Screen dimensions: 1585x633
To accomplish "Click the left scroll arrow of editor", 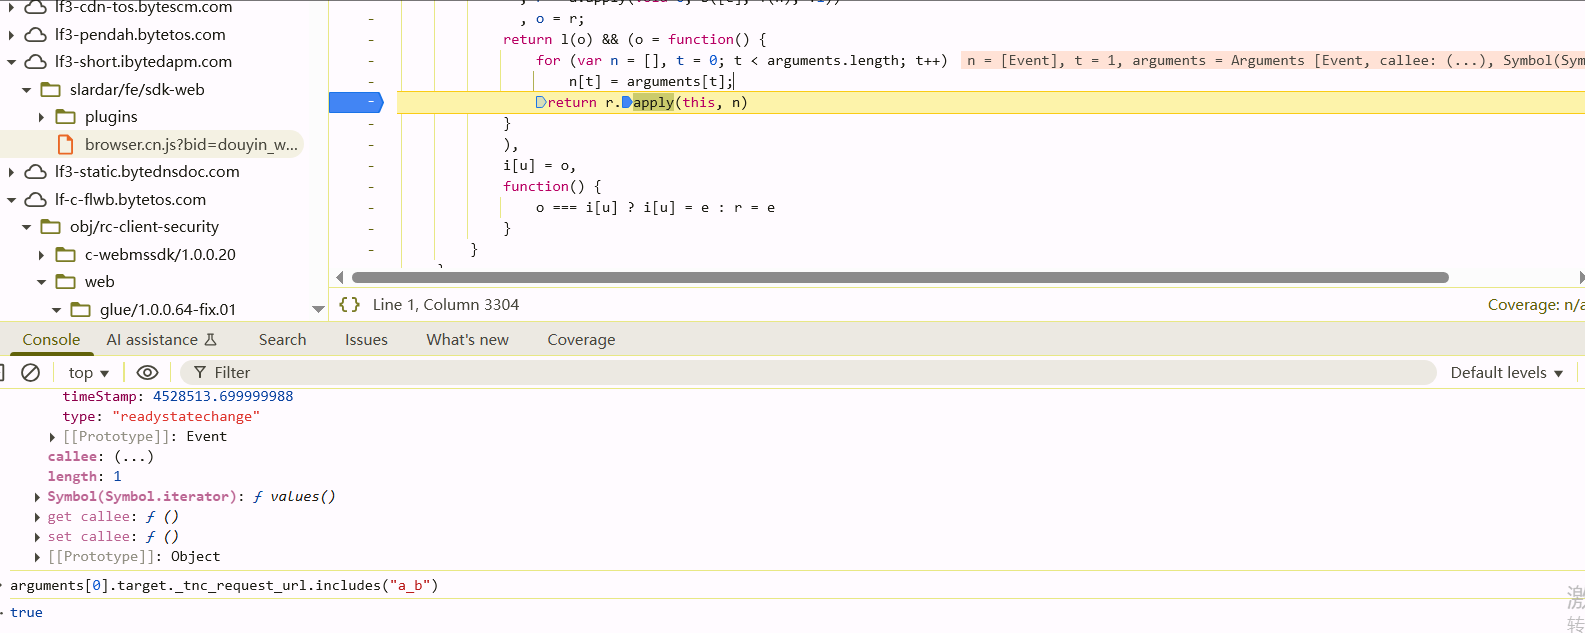I will pyautogui.click(x=340, y=277).
